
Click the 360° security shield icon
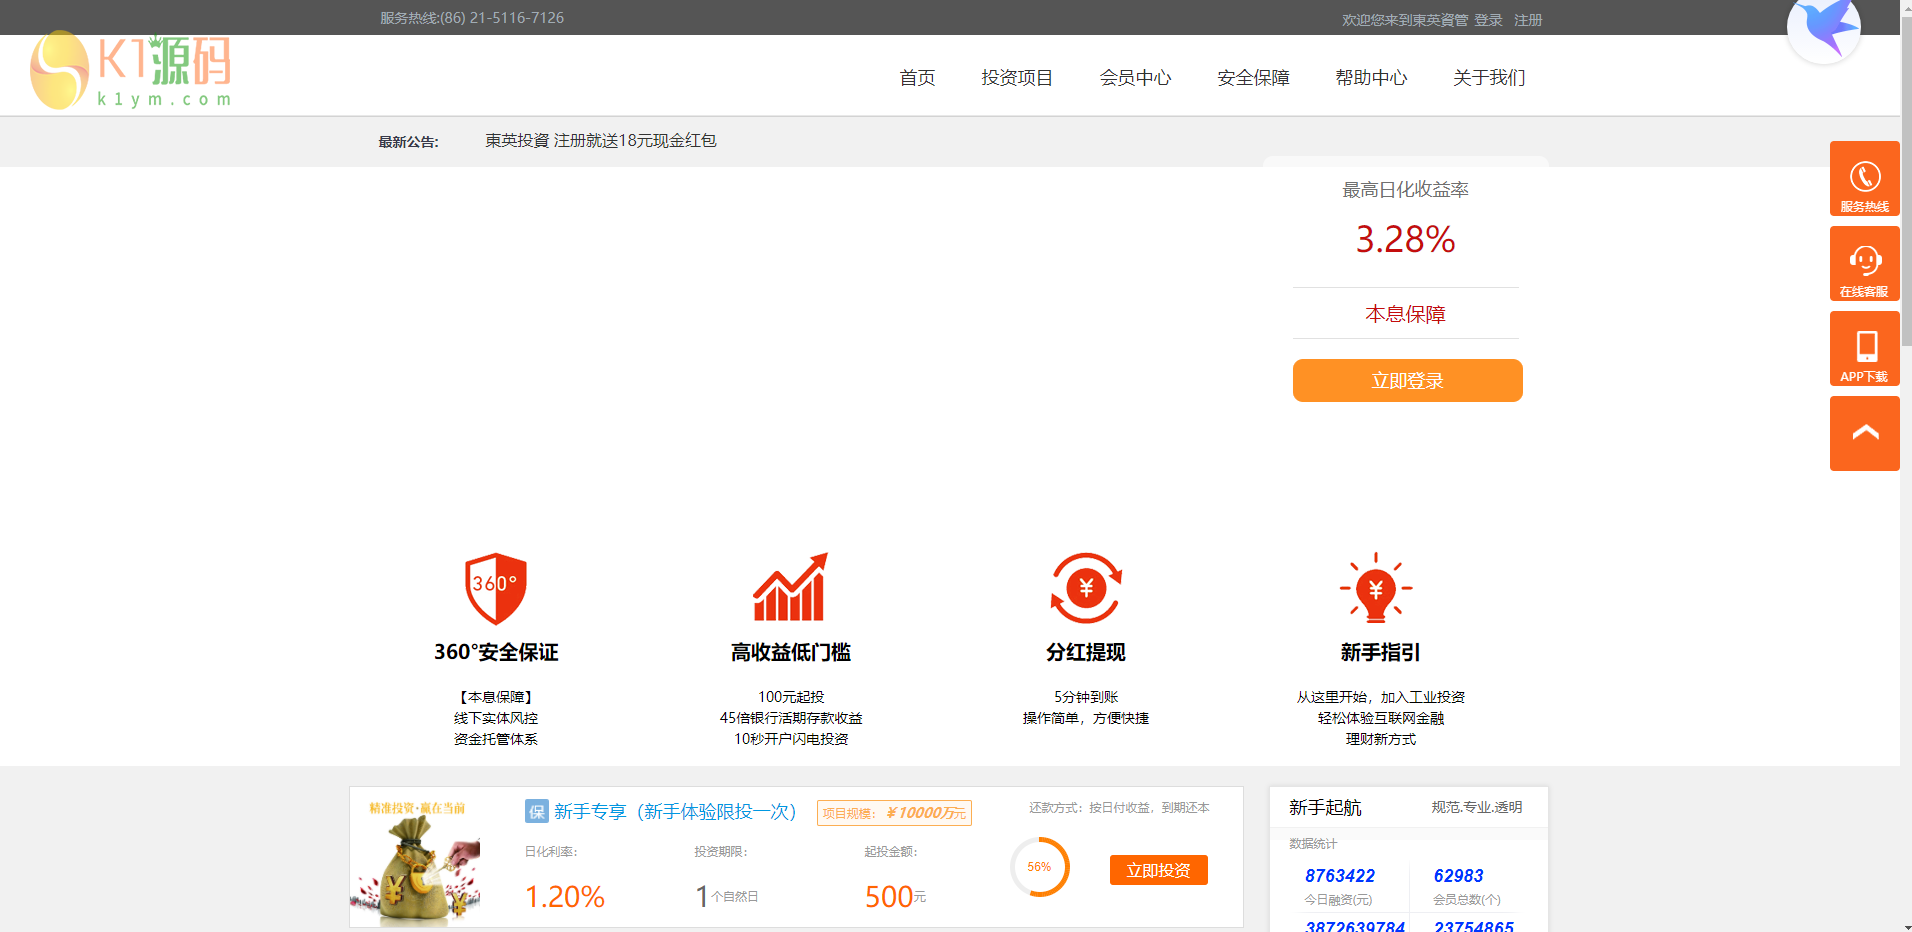pyautogui.click(x=496, y=588)
